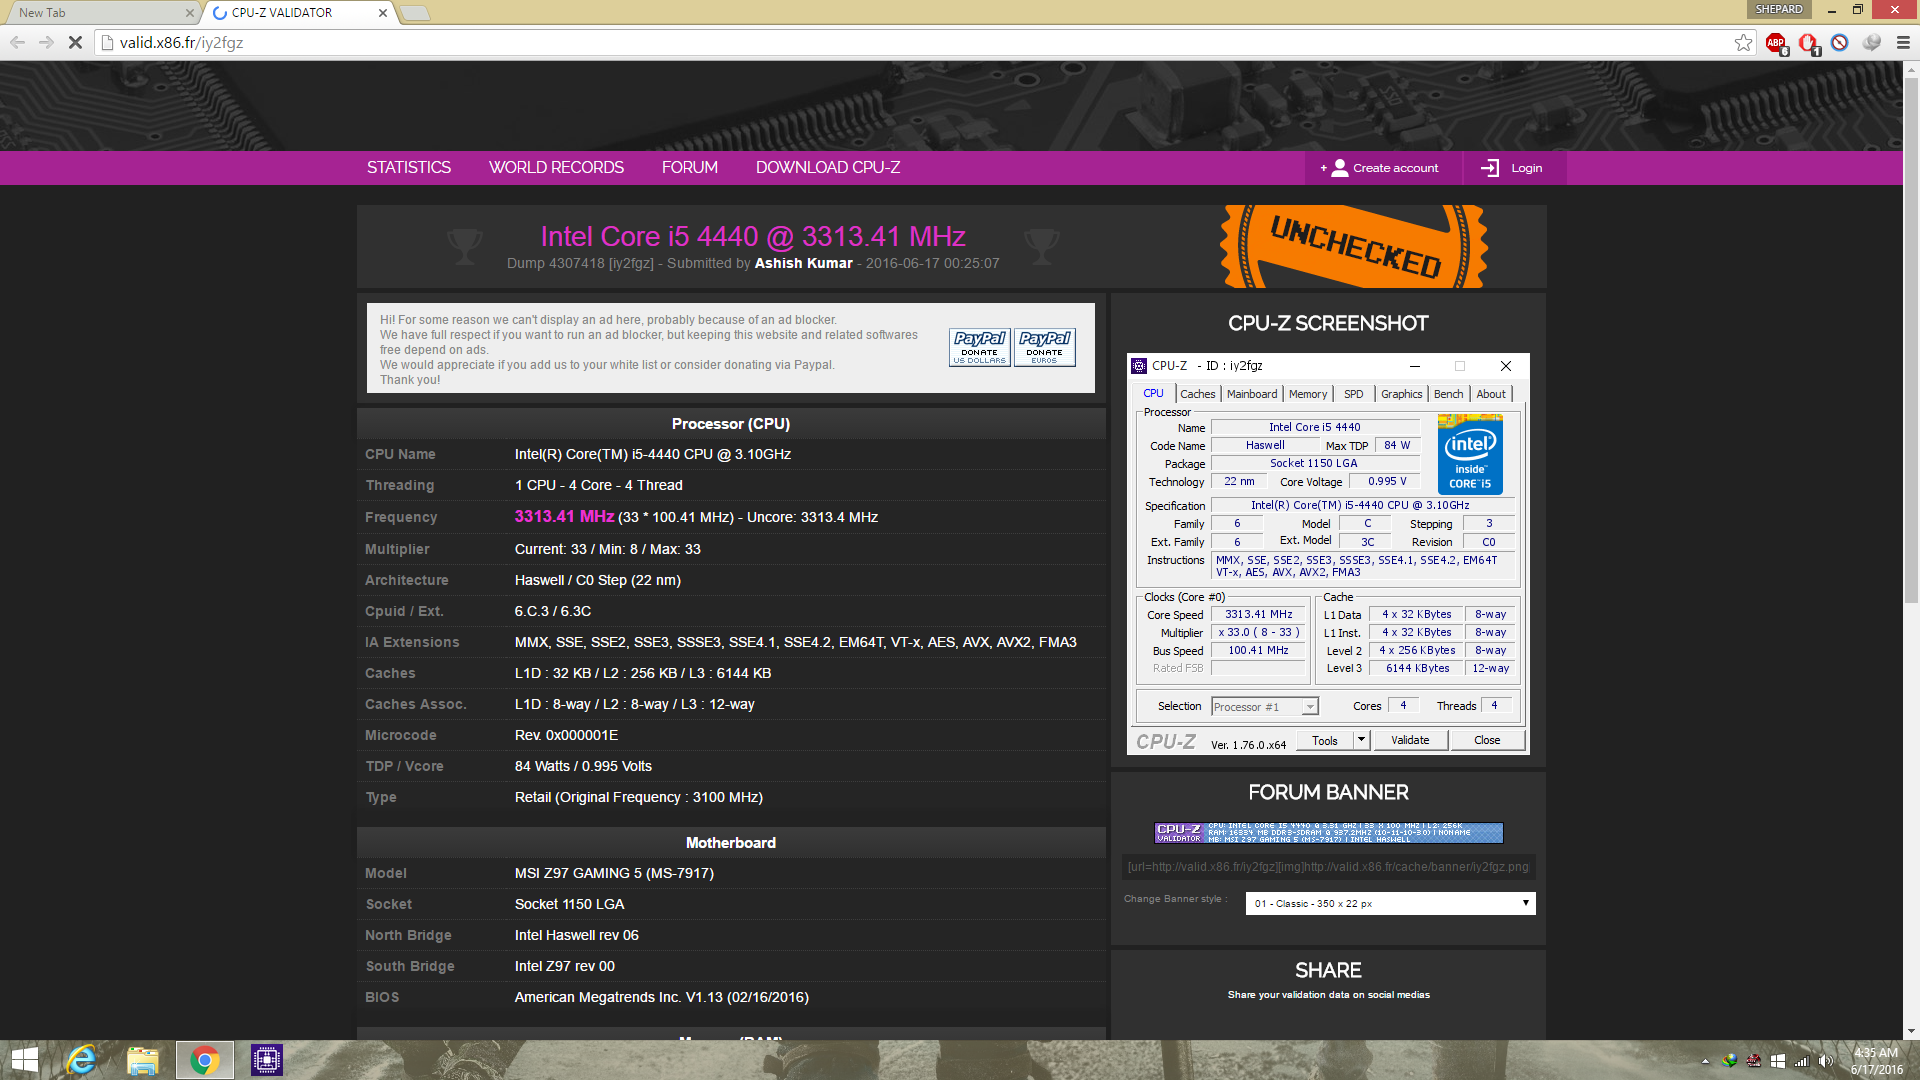This screenshot has height=1080, width=1920.
Task: Open the CPU-Z taskbar icon
Action: (267, 1060)
